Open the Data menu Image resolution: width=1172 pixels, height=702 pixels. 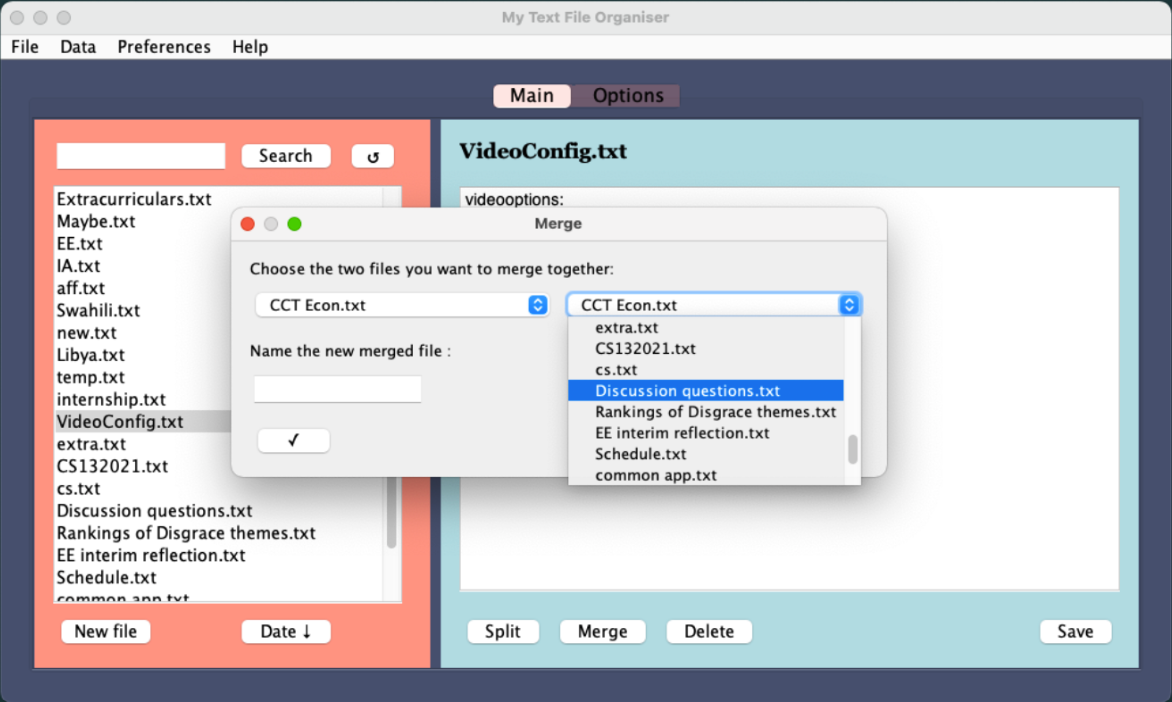pos(78,47)
